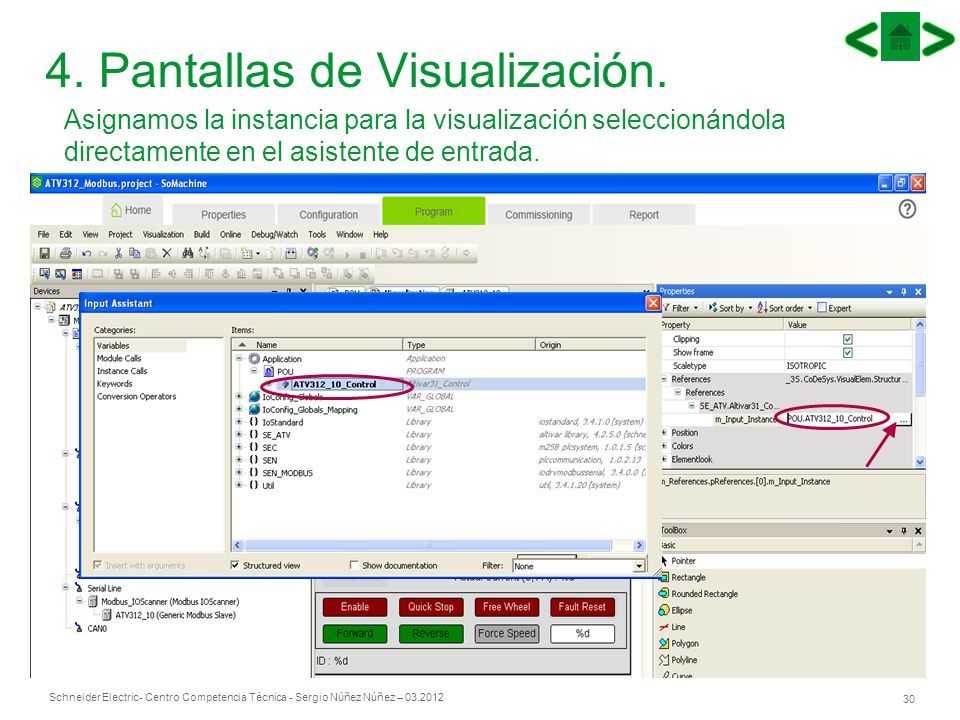This screenshot has width=960, height=720.
Task: Select Instance Calls in the Categories list
Action: coord(122,371)
